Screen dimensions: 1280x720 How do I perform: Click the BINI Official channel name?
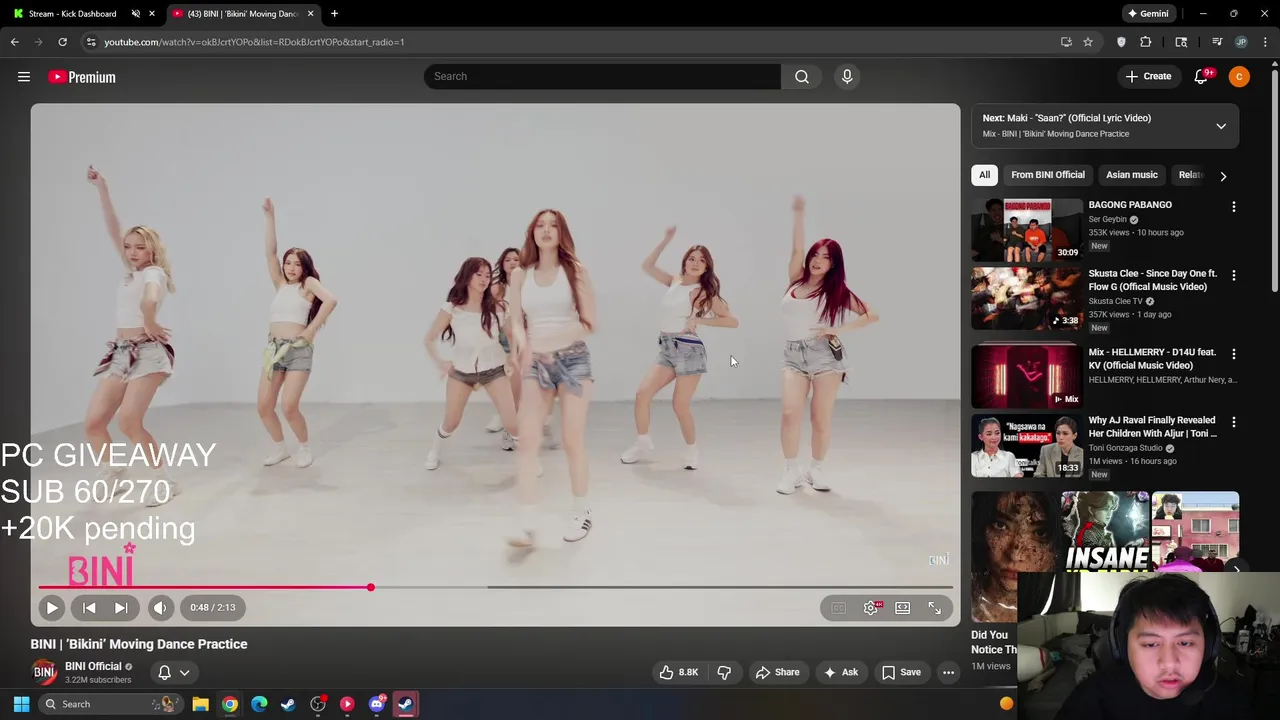pos(93,666)
